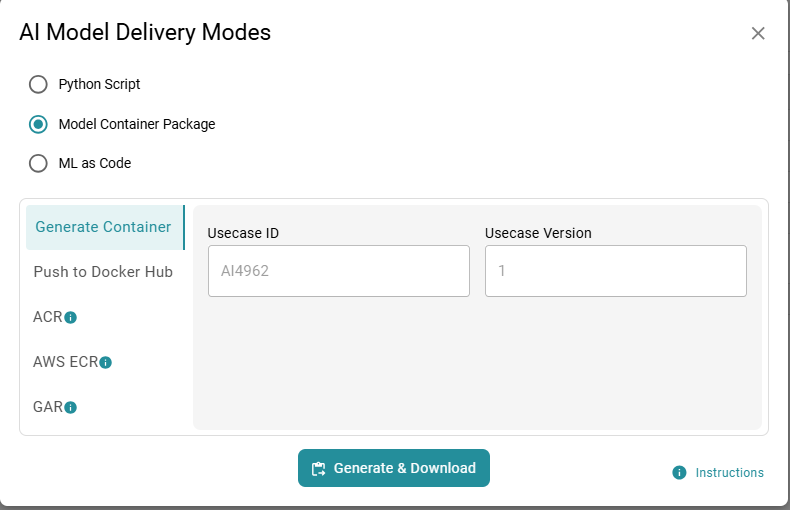This screenshot has height=510, width=790.
Task: Switch to the AWS ECR tab
Action: click(x=65, y=362)
